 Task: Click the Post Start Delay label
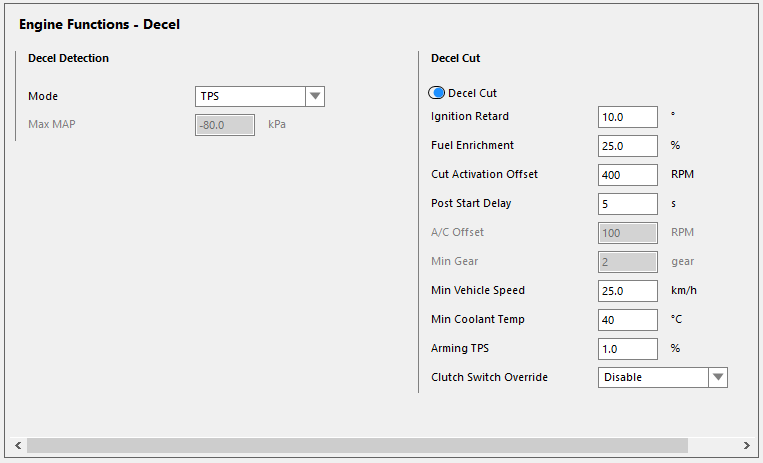click(x=471, y=203)
